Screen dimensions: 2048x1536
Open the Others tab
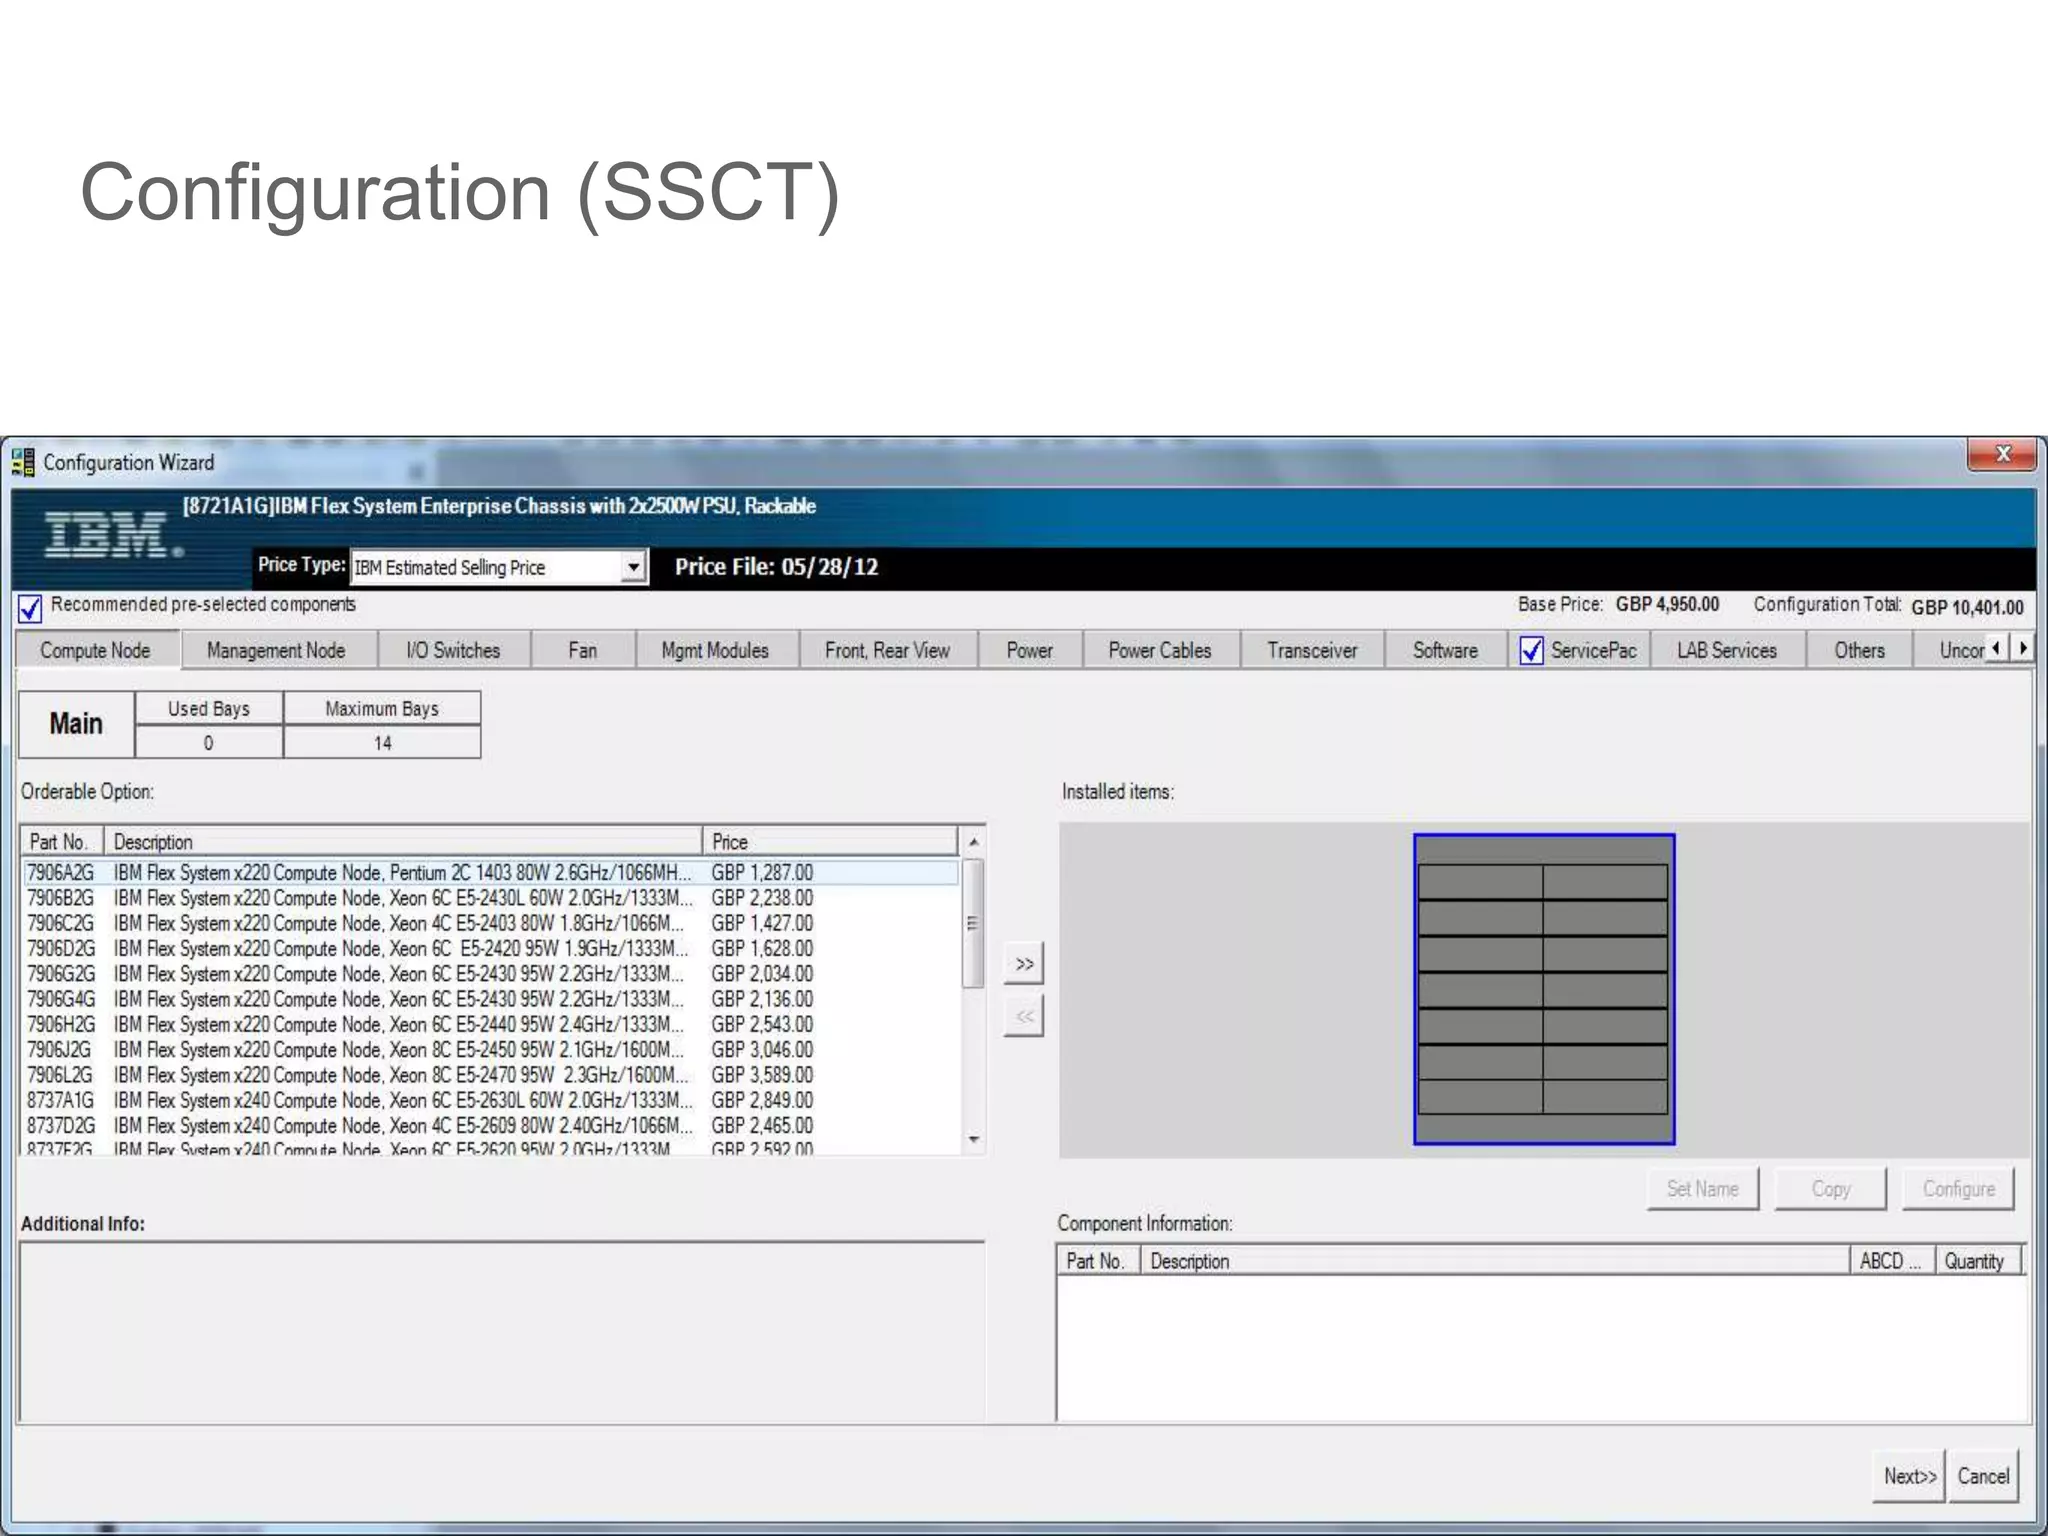[x=1859, y=651]
